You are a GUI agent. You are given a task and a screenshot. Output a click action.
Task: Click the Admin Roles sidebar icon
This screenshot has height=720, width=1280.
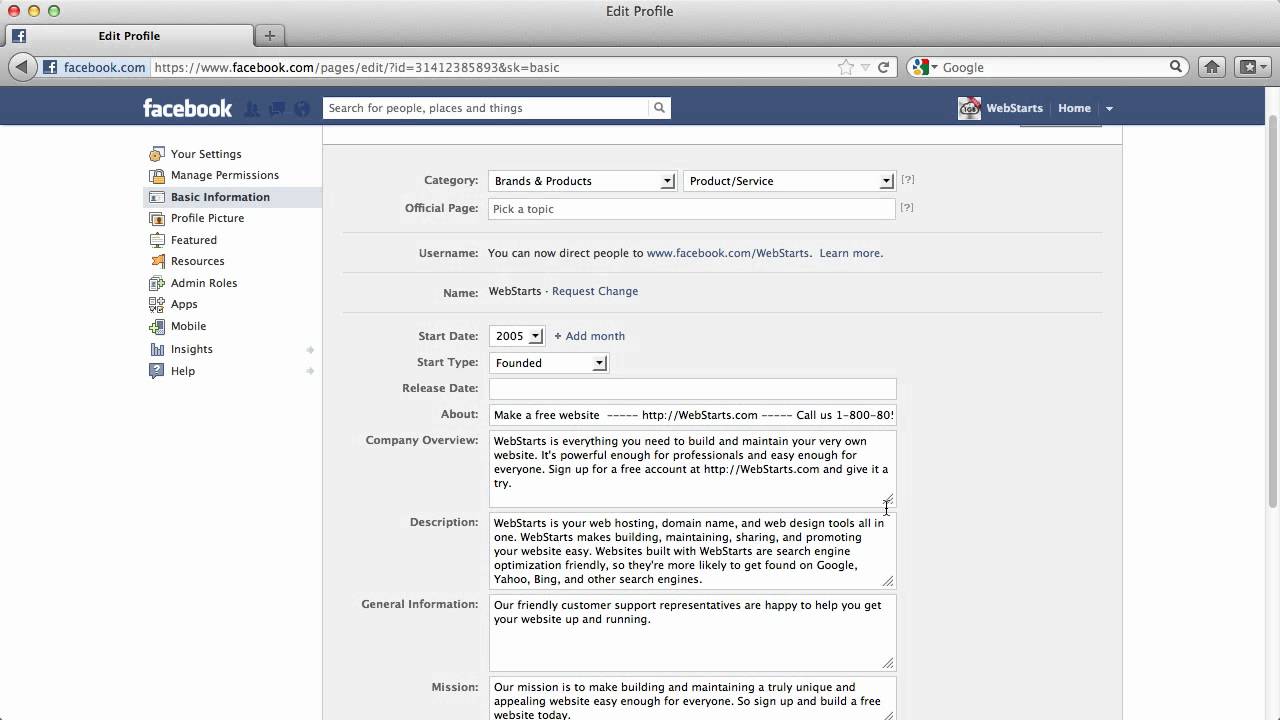[157, 283]
